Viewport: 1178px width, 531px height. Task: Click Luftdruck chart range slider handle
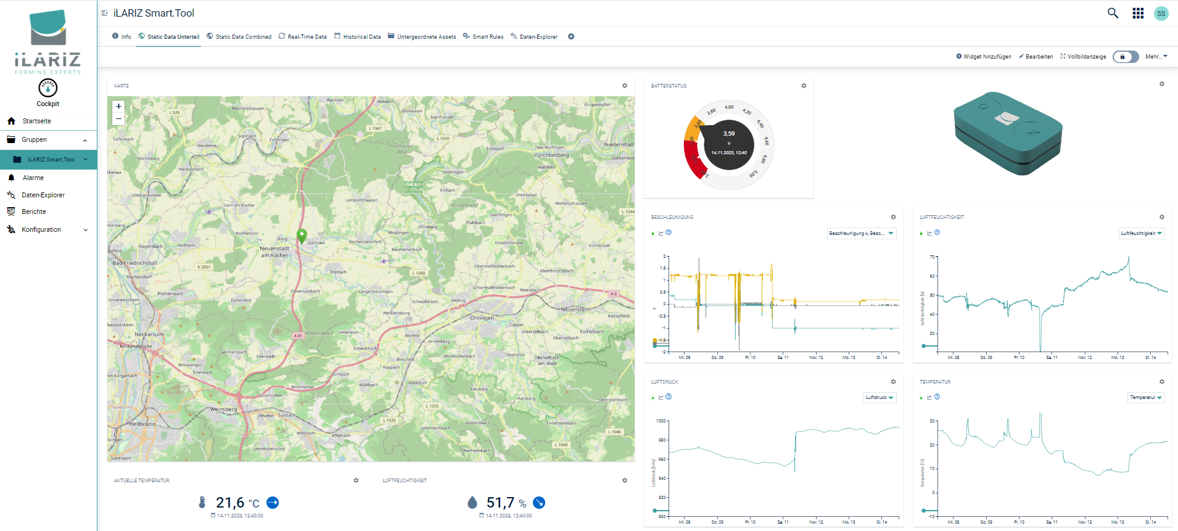[x=653, y=511]
